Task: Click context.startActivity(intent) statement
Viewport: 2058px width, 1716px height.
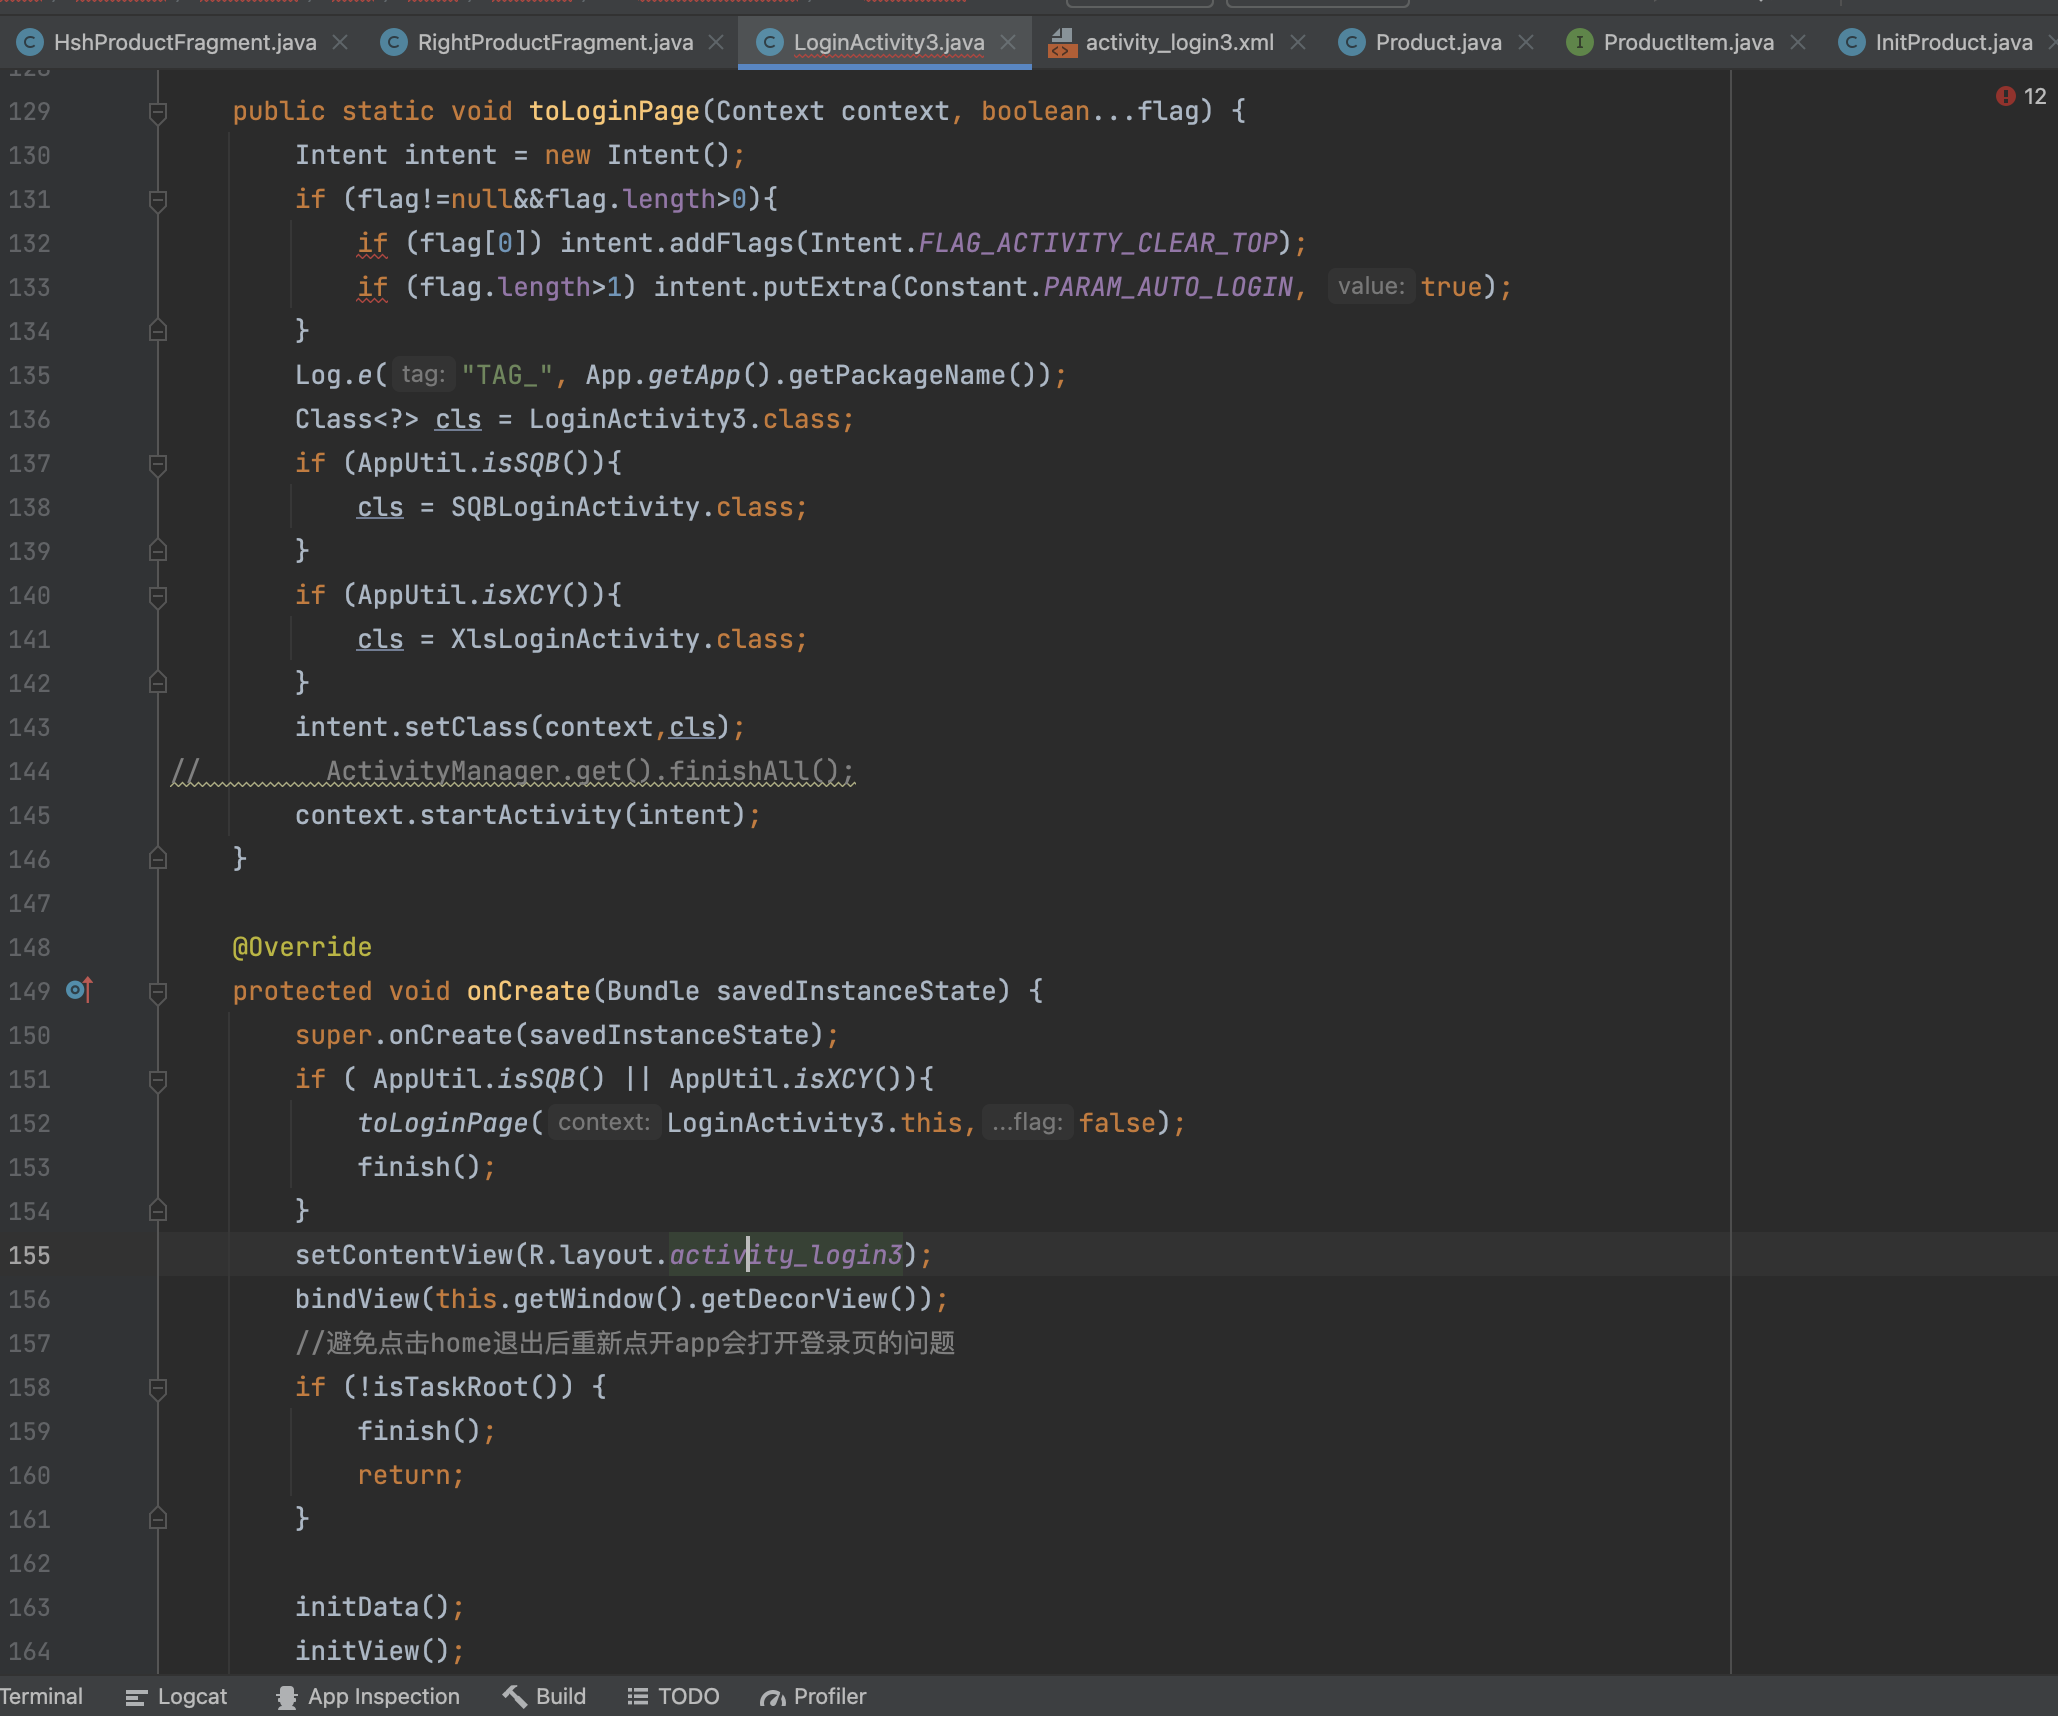Action: pos(527,815)
